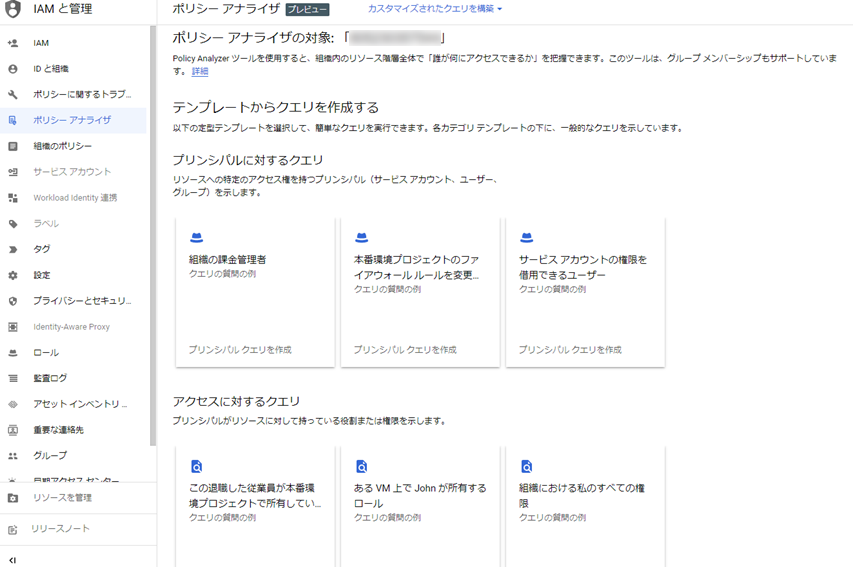Click the サービス アカウント icon
This screenshot has height=567, width=853.
13,172
